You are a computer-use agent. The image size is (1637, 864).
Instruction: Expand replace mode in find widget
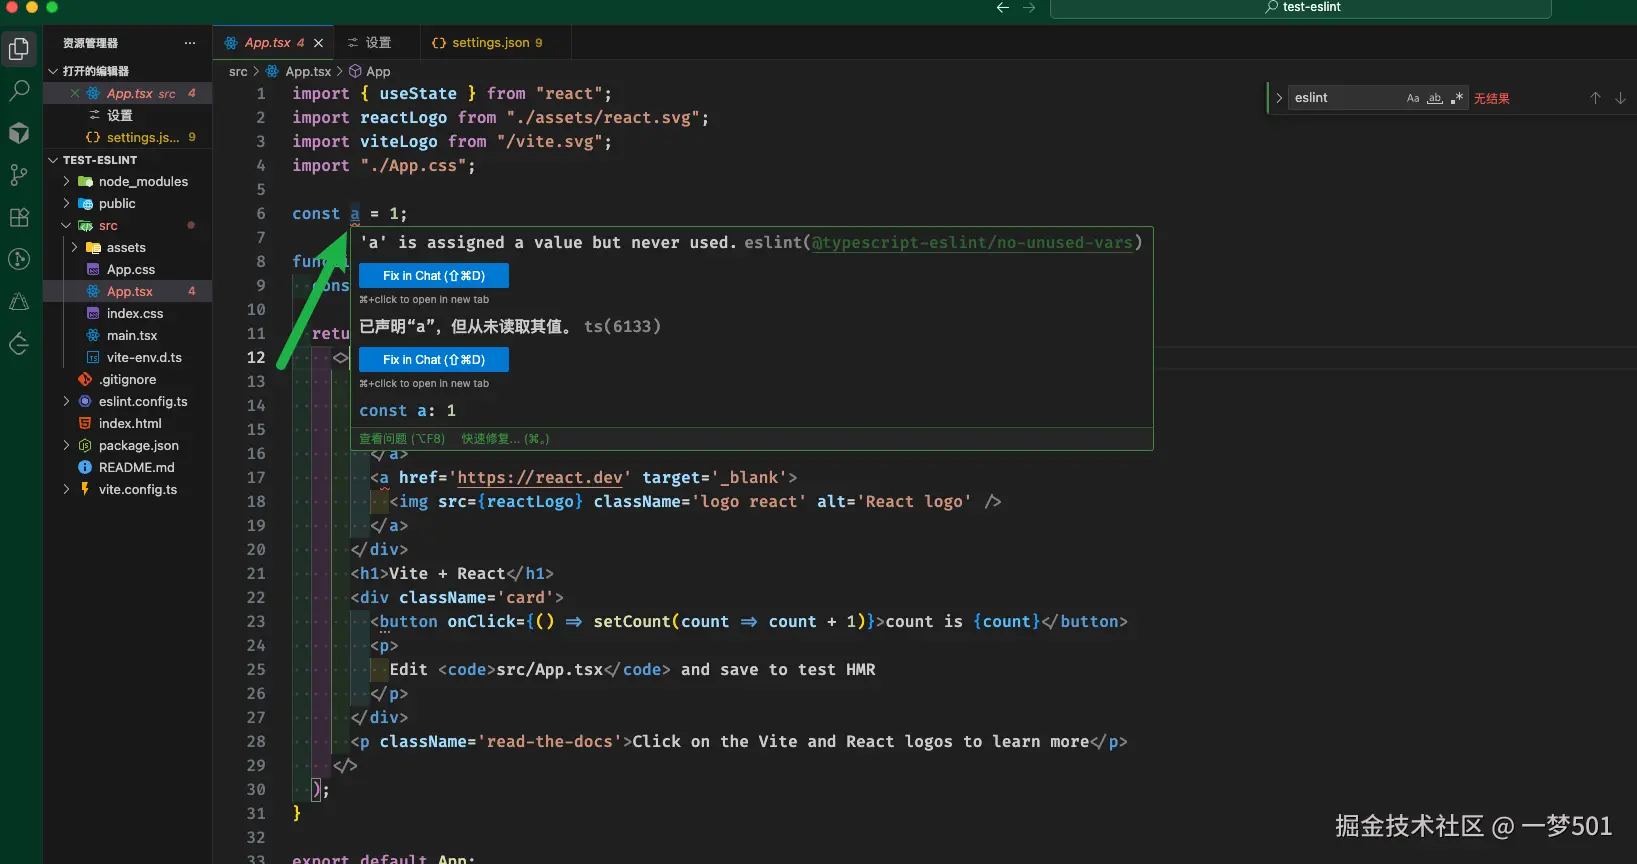coord(1279,98)
